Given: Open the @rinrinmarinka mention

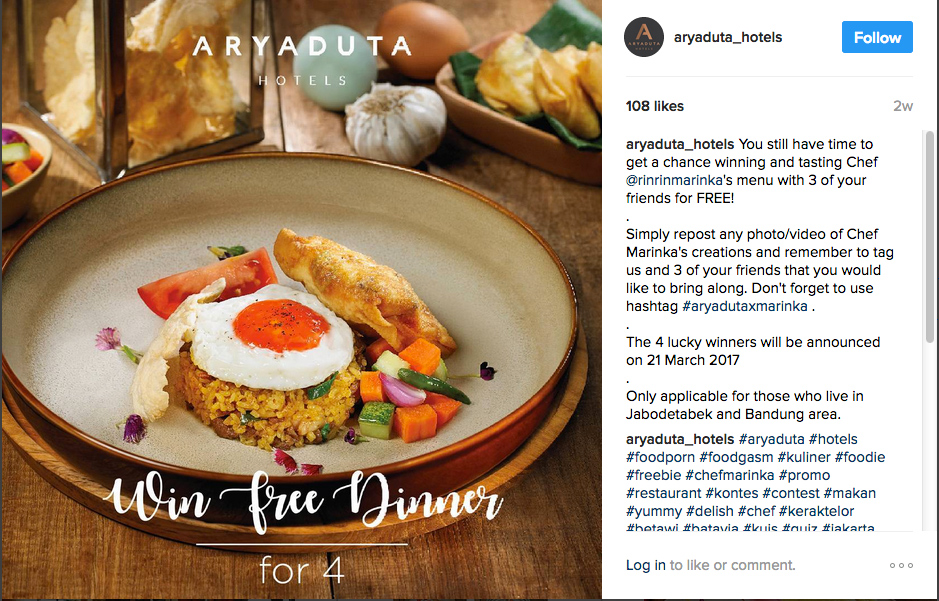Looking at the screenshot, I should pyautogui.click(x=674, y=180).
